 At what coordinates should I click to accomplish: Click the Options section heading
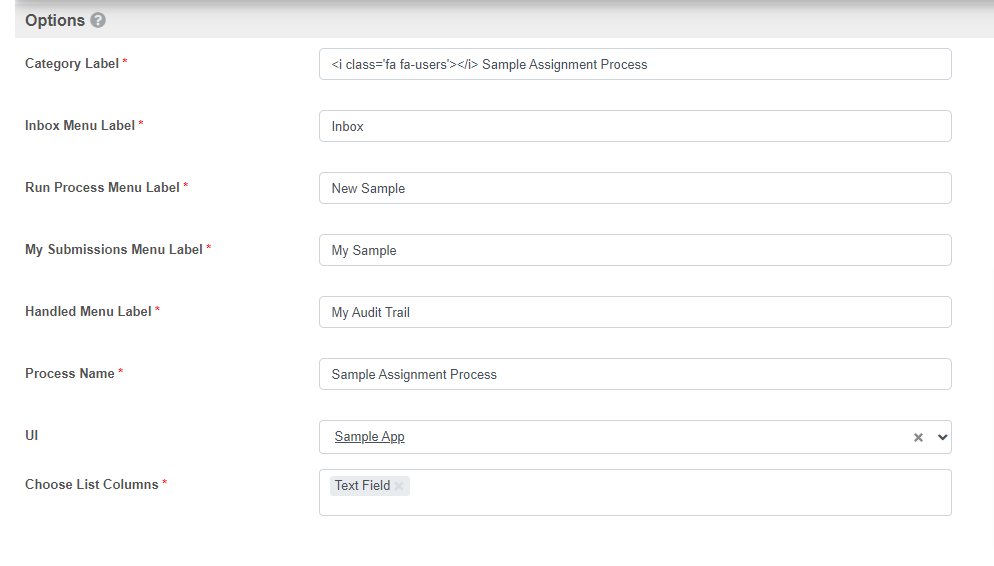(x=55, y=20)
